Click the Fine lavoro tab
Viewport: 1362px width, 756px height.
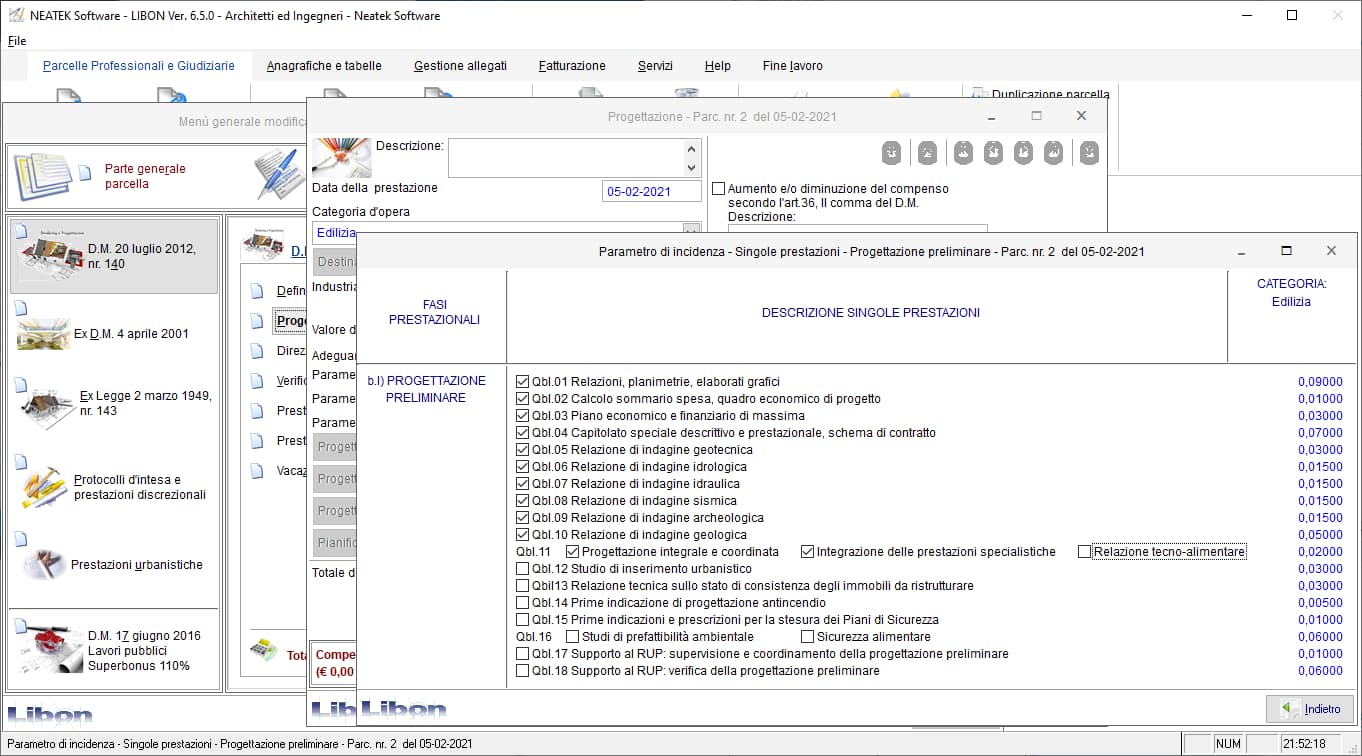pos(793,66)
